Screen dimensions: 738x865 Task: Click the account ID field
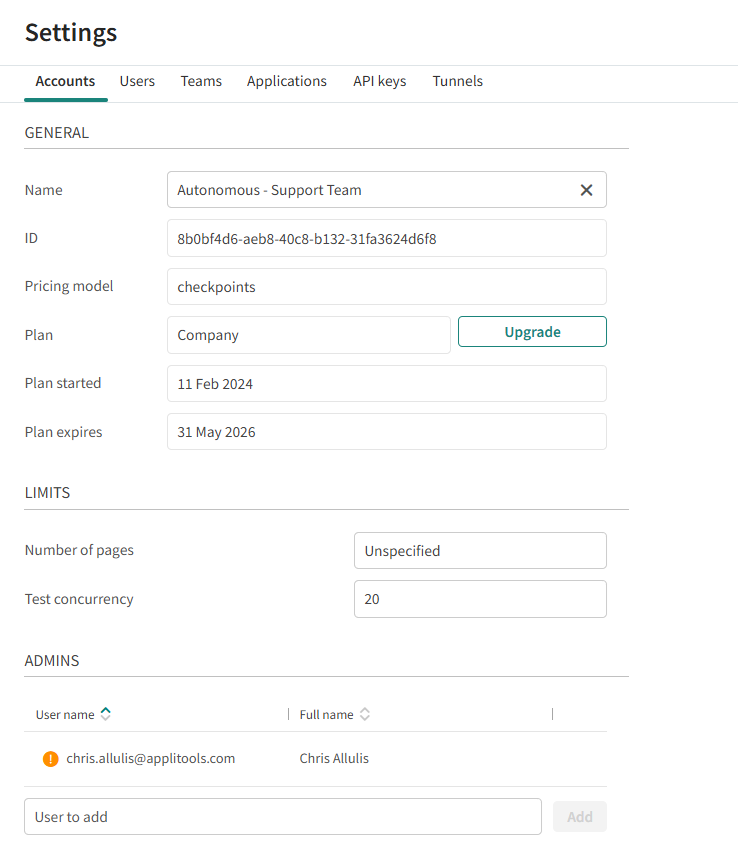(x=386, y=238)
